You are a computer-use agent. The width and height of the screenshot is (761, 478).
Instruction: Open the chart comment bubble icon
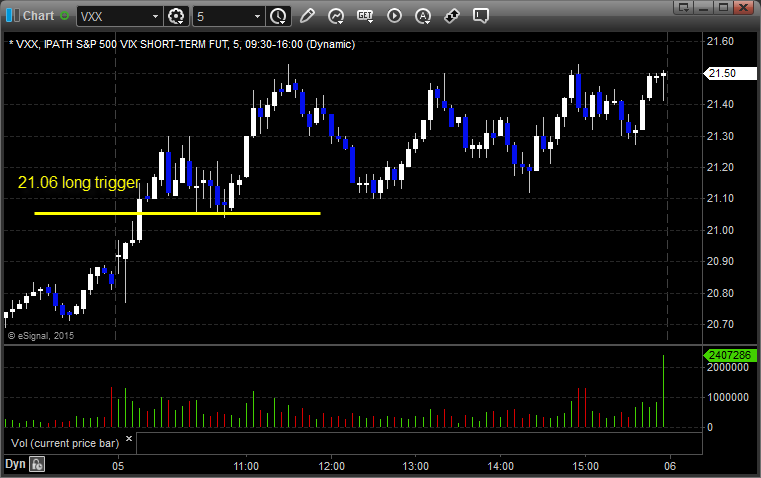click(481, 16)
